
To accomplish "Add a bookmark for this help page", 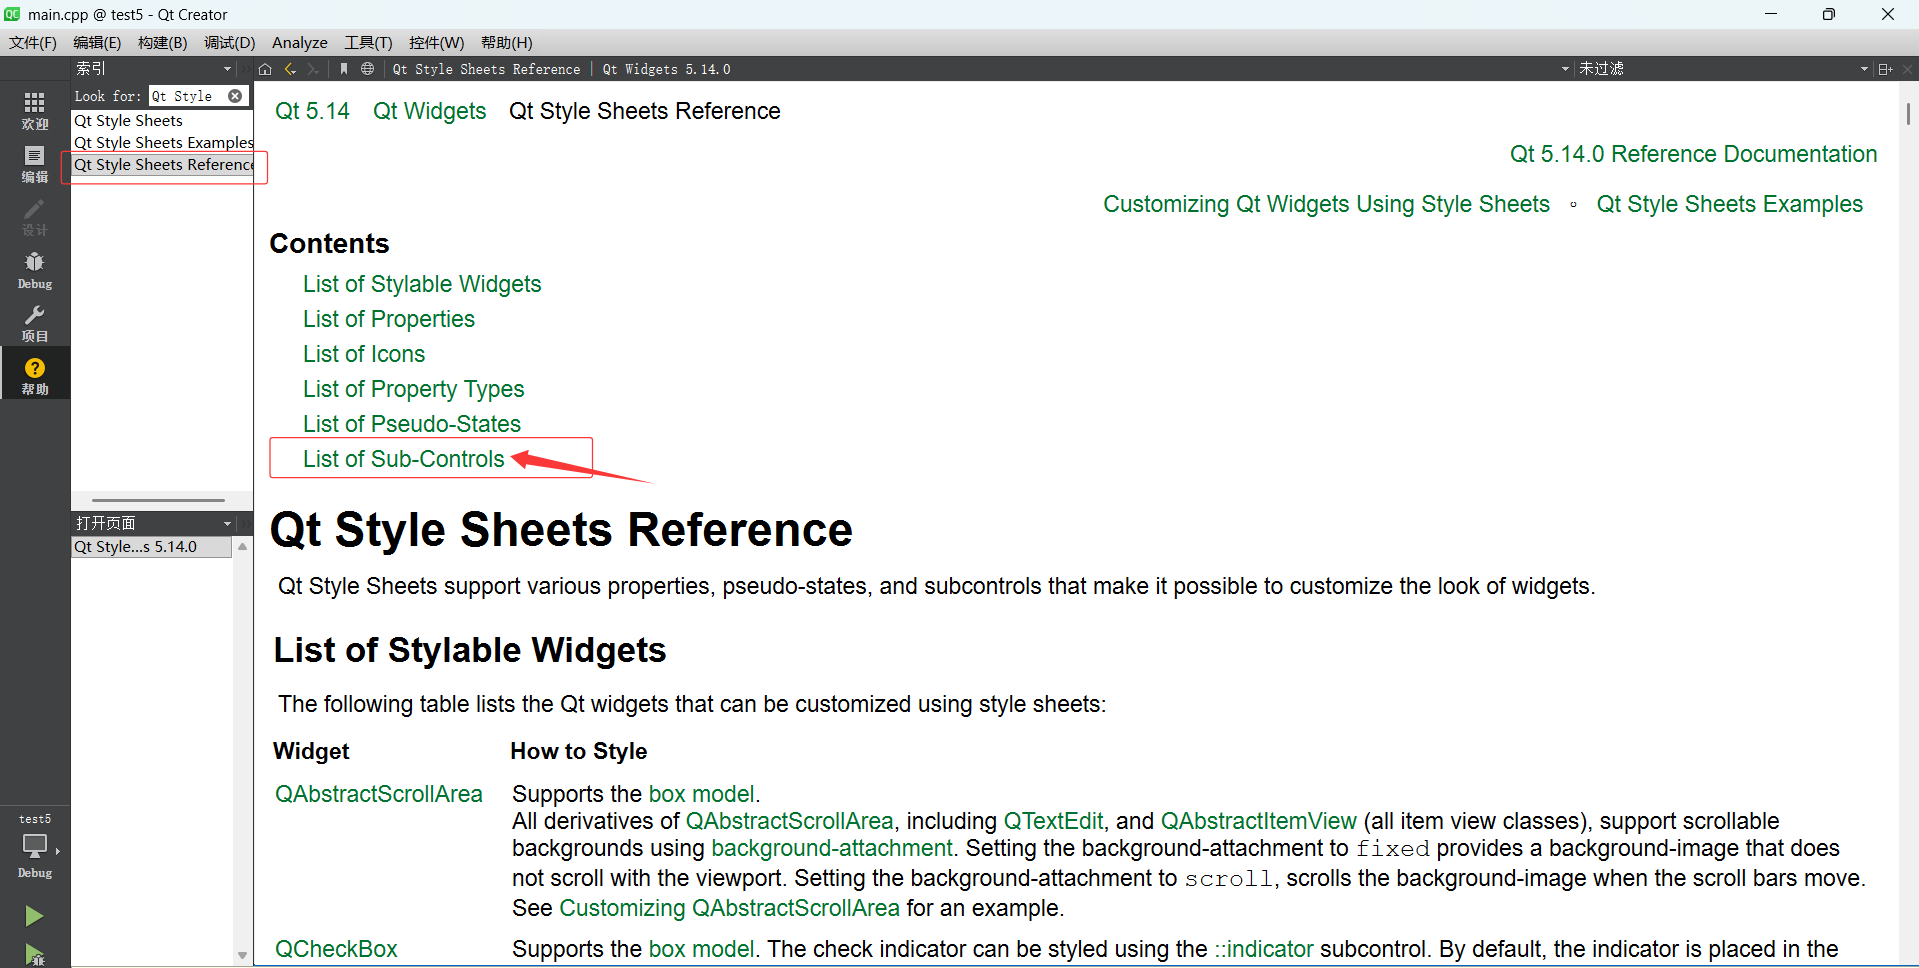I will click(344, 69).
